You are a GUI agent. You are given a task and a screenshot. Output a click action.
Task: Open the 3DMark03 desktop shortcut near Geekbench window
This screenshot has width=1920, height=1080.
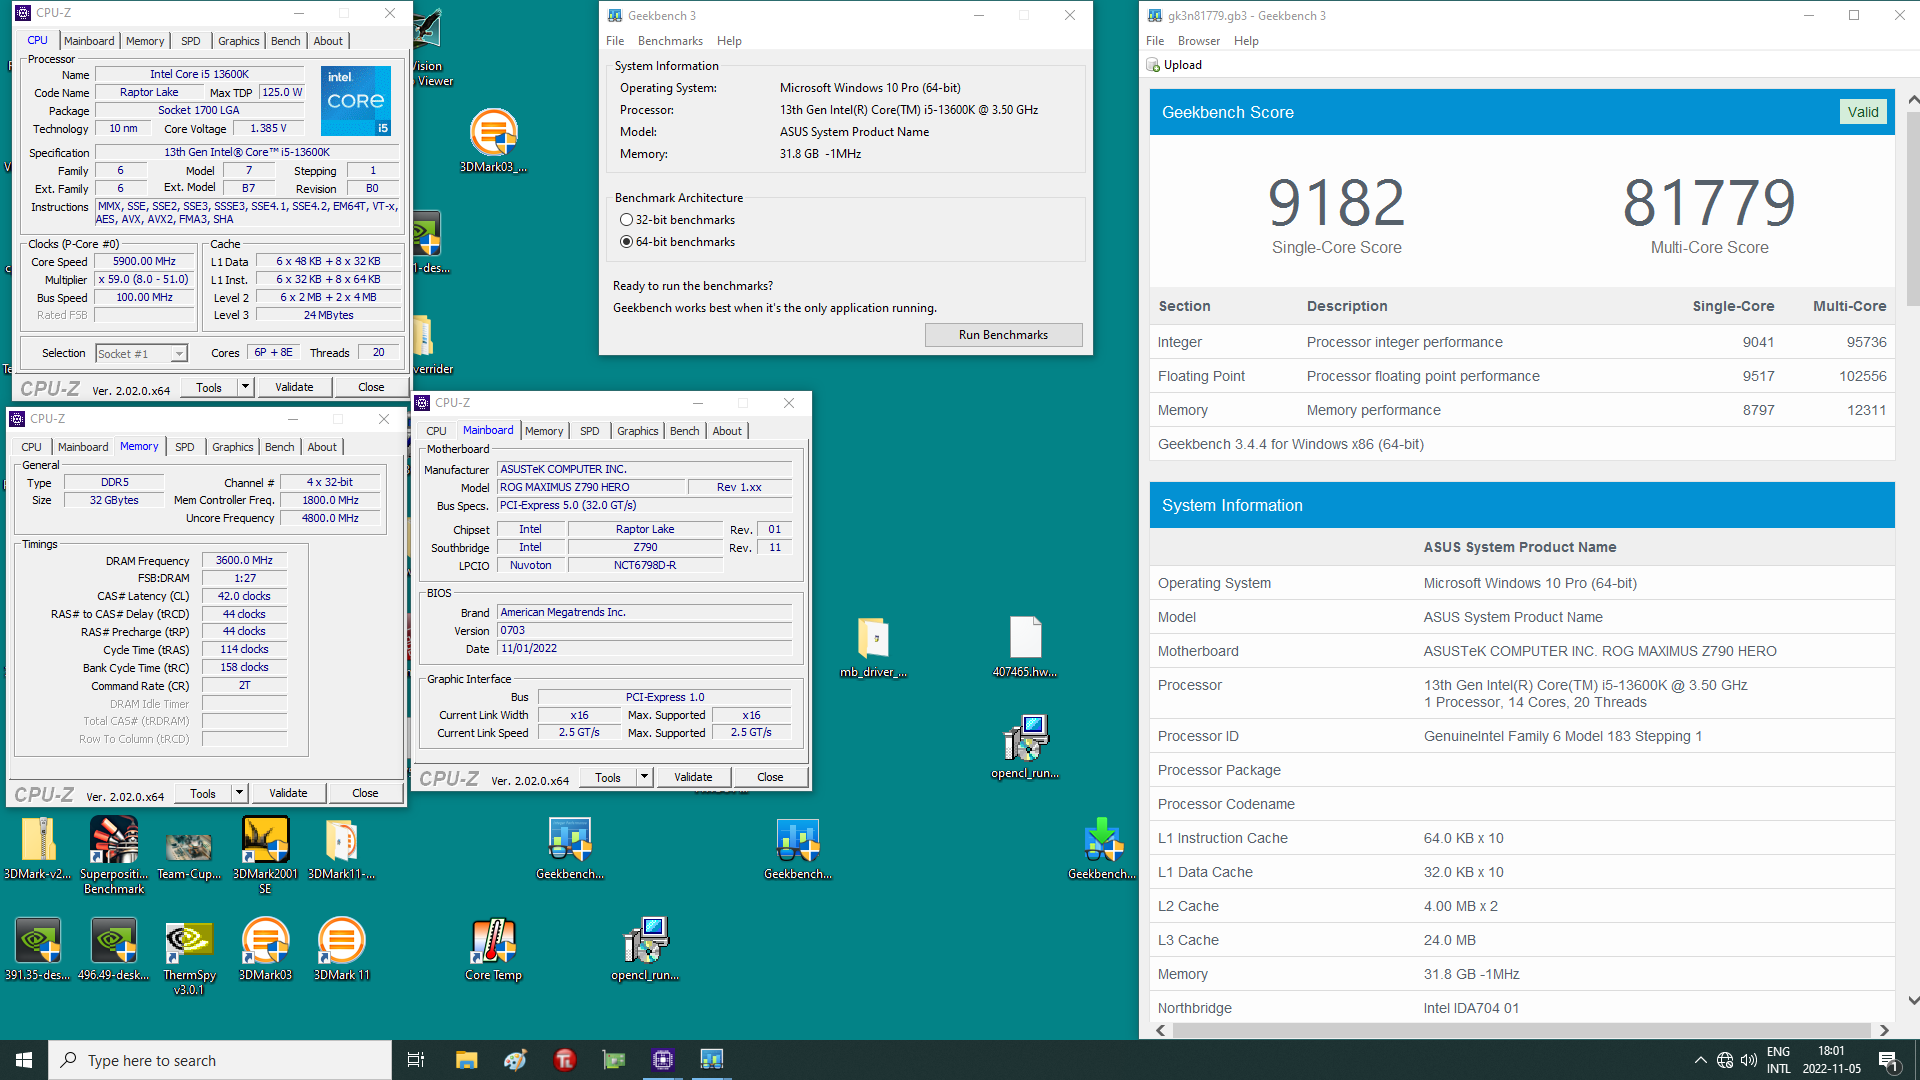tap(493, 140)
